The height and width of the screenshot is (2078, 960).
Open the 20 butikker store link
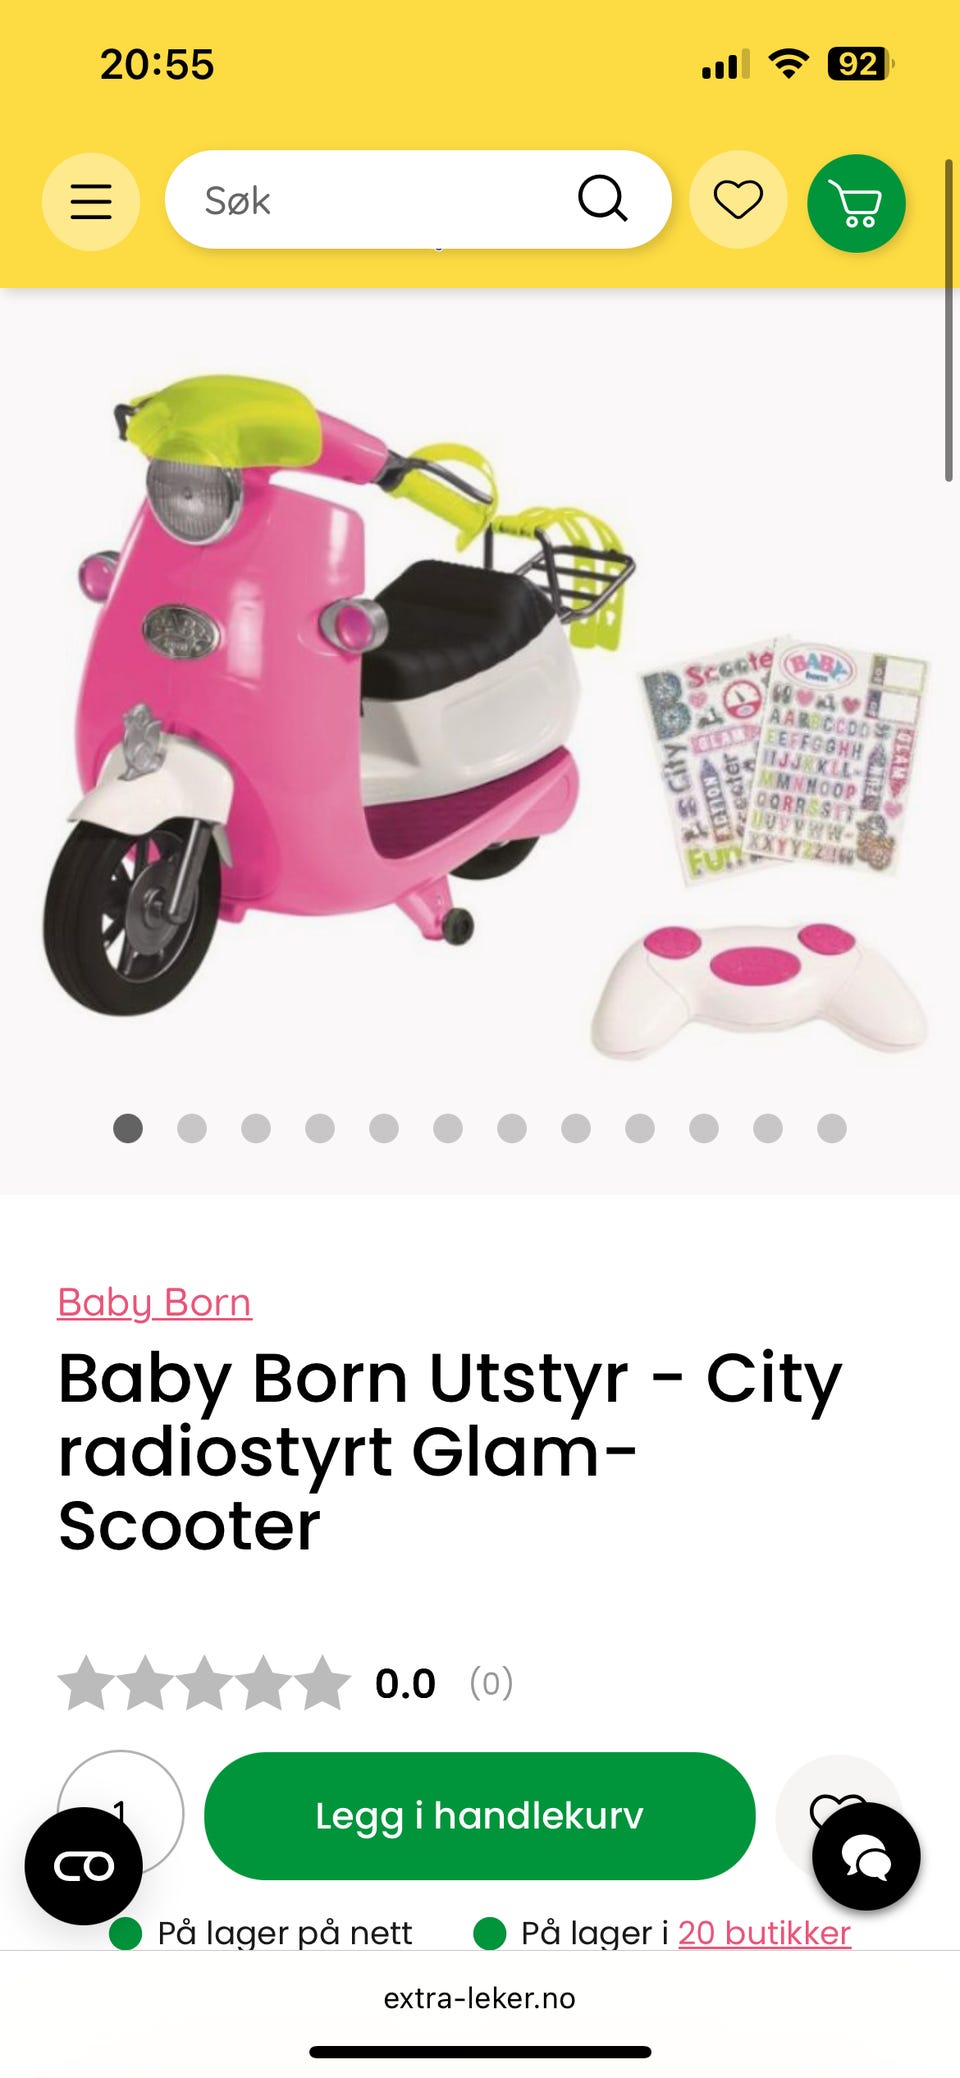[764, 1932]
